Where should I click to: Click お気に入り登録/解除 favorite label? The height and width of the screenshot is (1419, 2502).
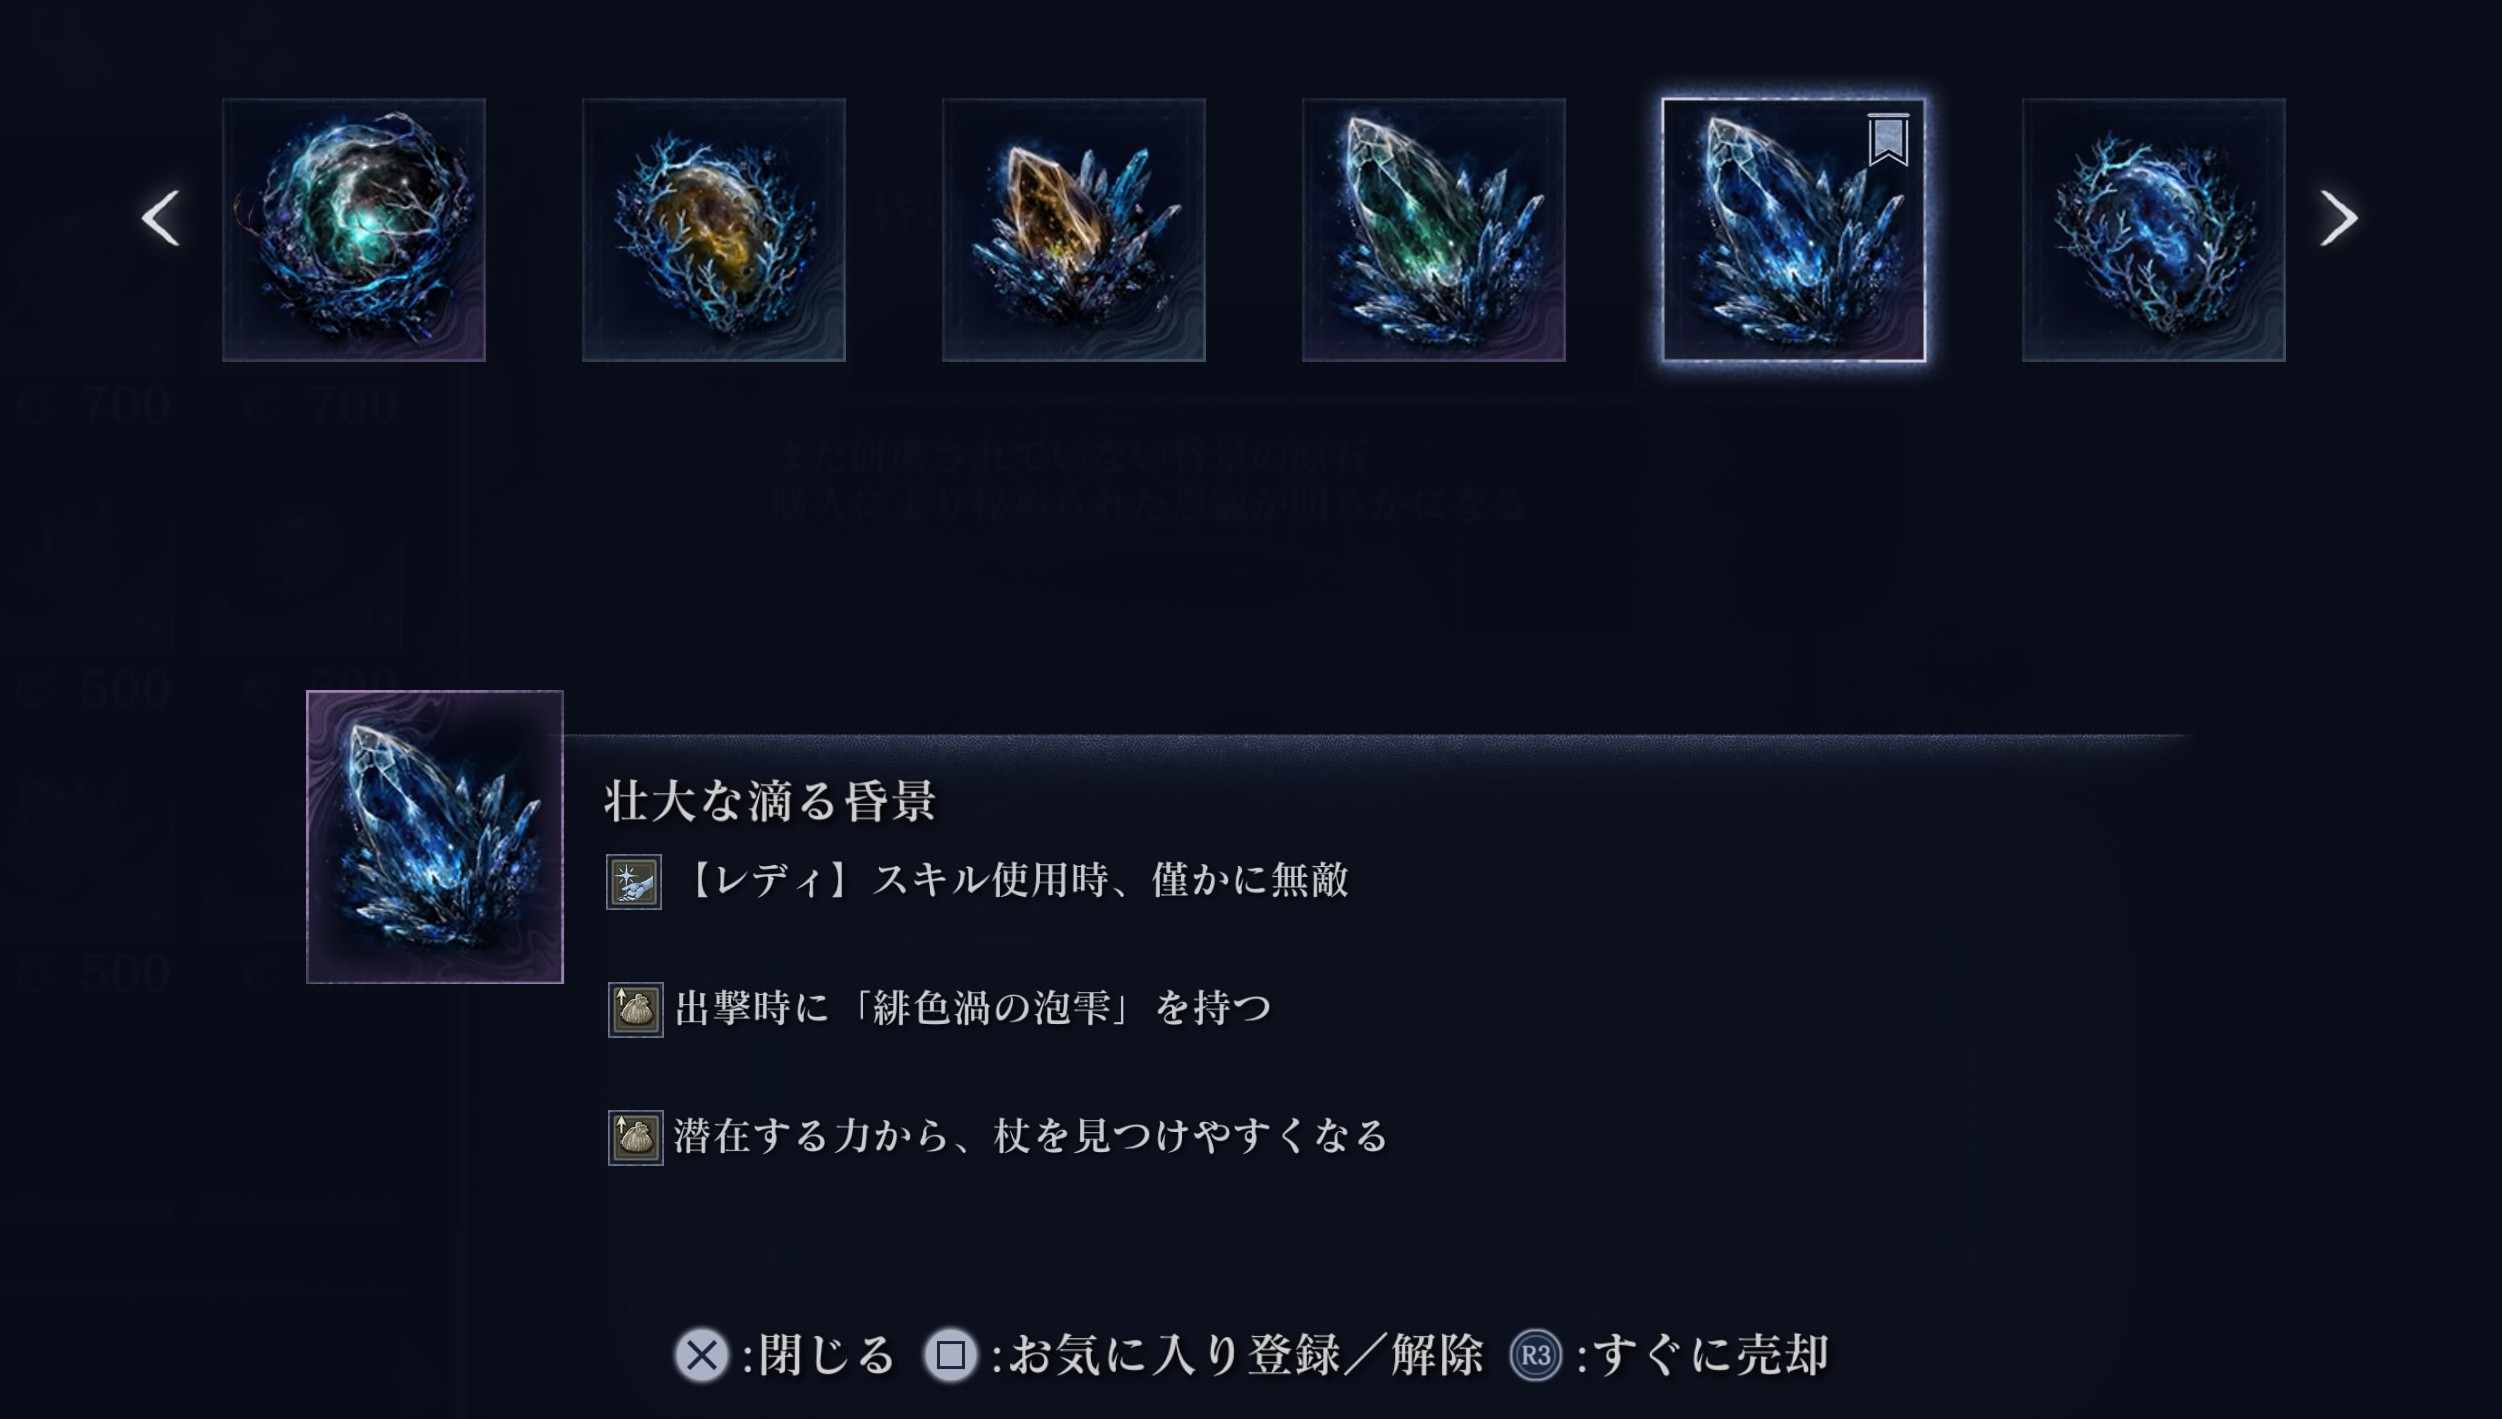tap(1246, 1356)
